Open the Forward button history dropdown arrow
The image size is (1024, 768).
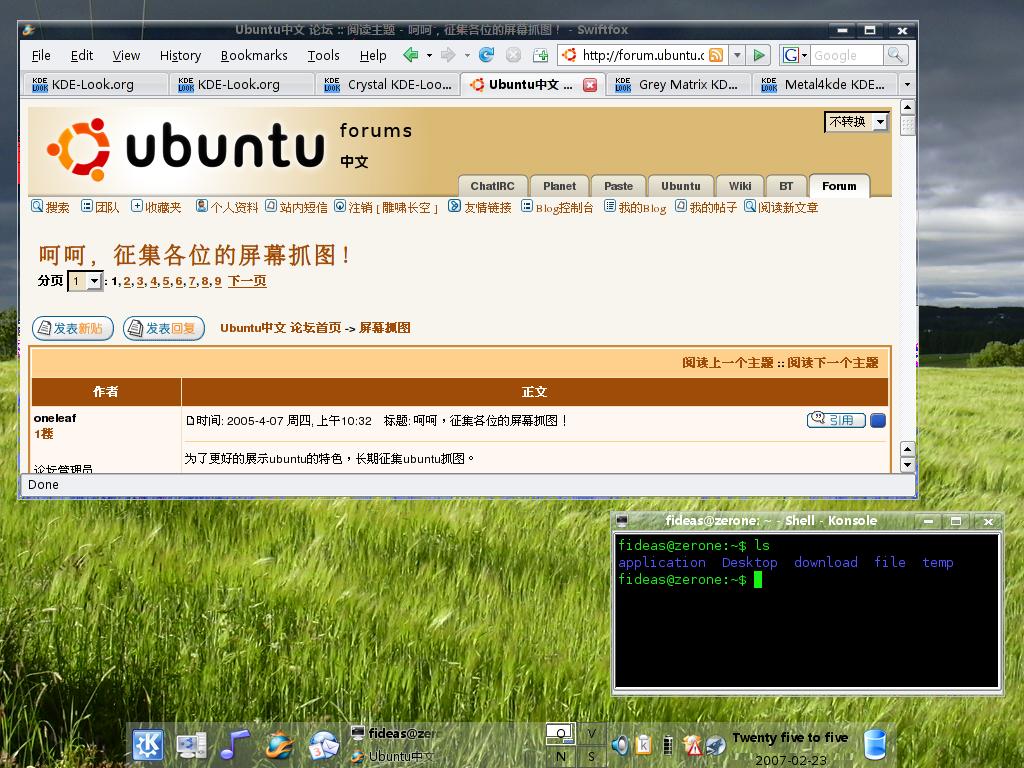click(467, 56)
